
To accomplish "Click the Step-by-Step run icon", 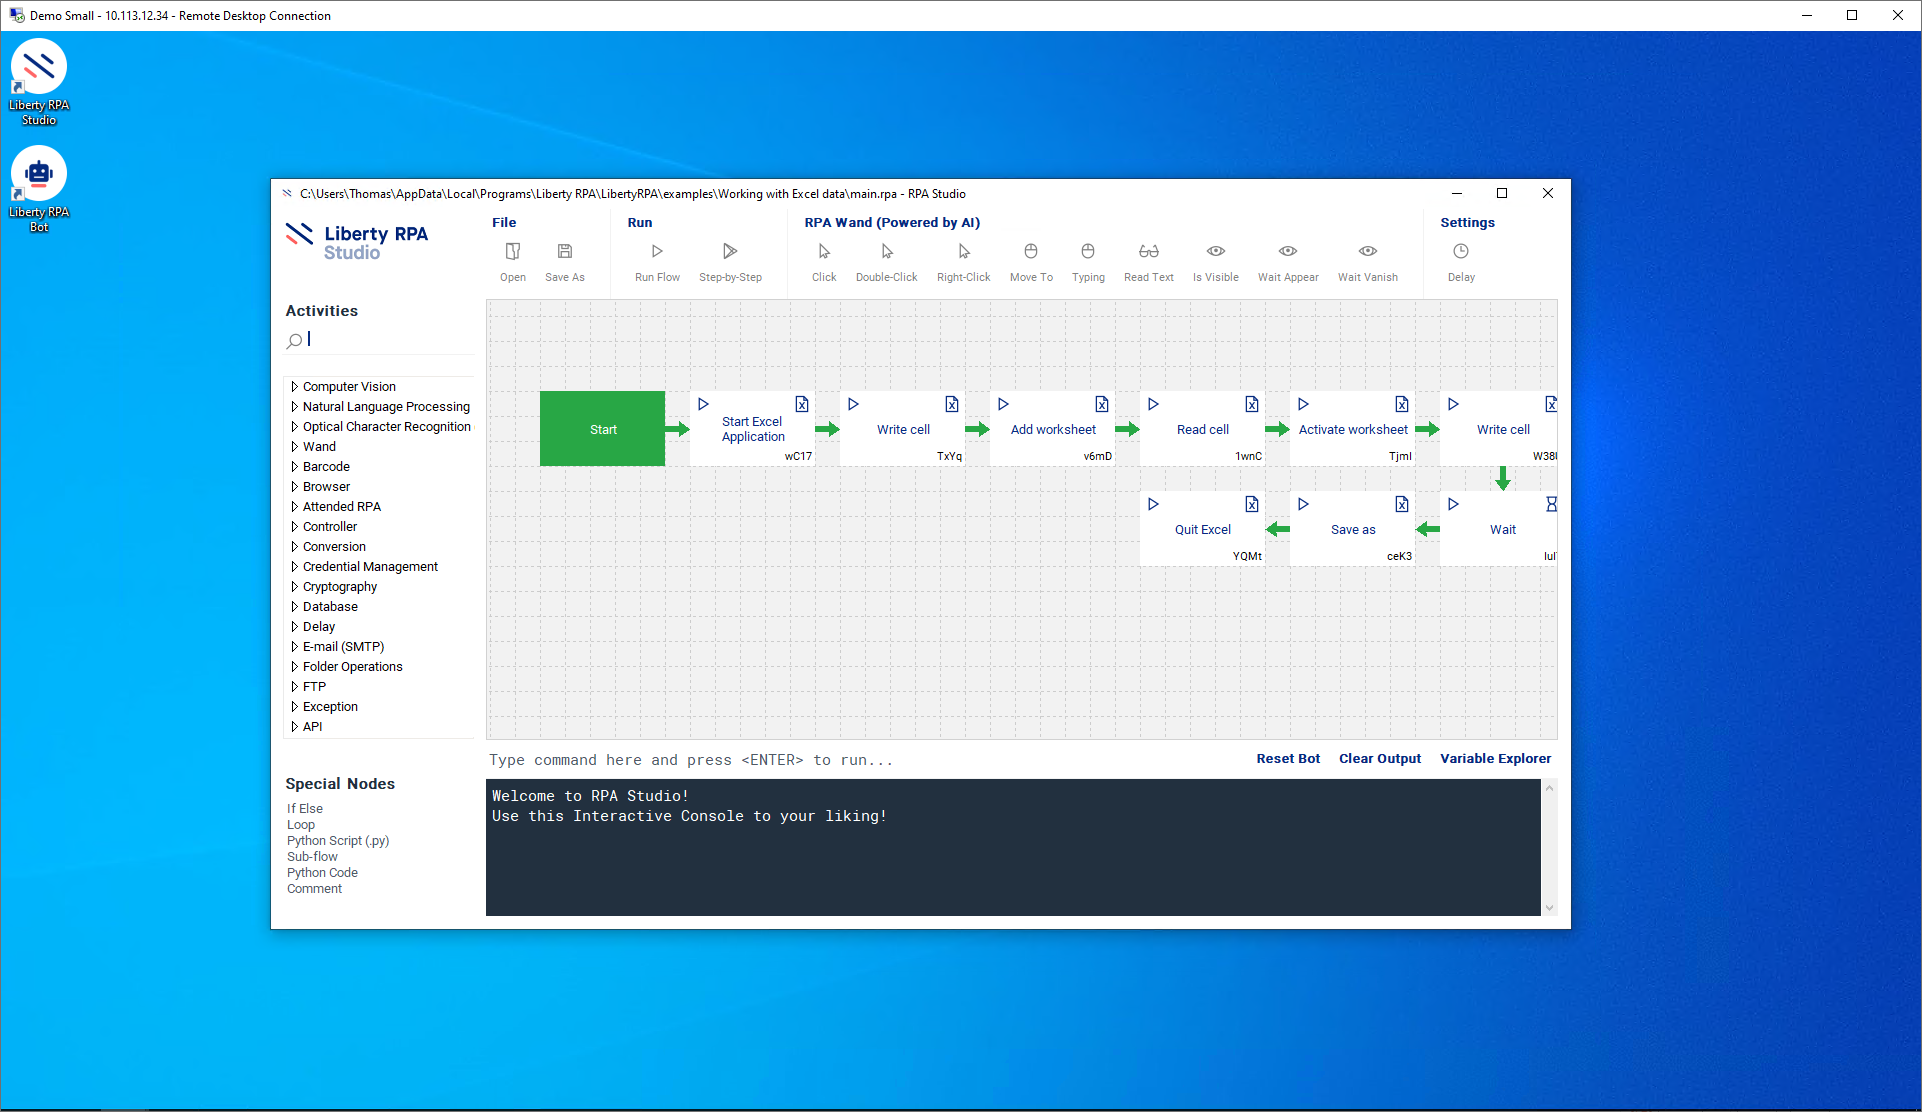I will coord(729,252).
